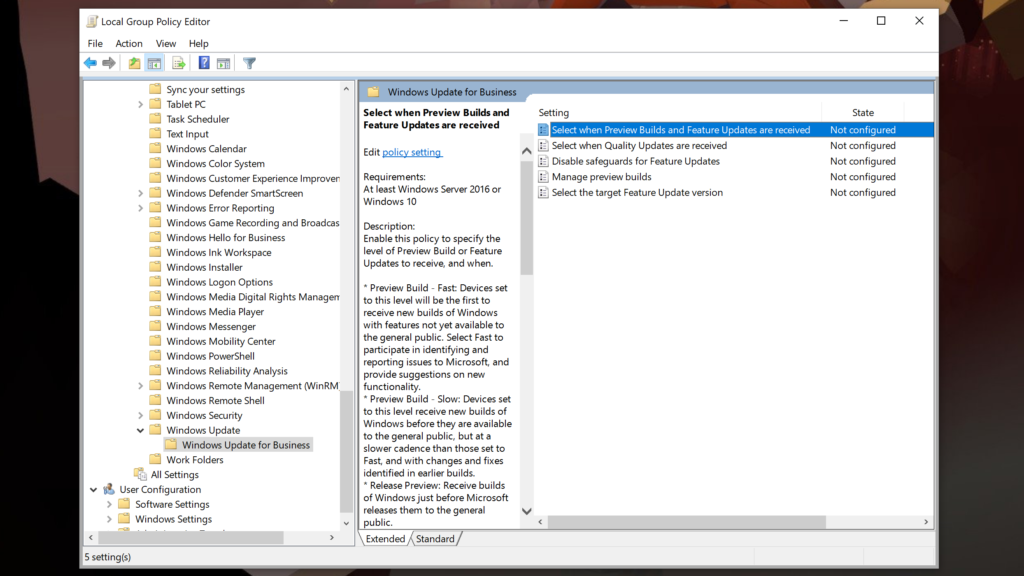
Task: Click the Windows Messenger folder icon
Action: click(x=155, y=327)
